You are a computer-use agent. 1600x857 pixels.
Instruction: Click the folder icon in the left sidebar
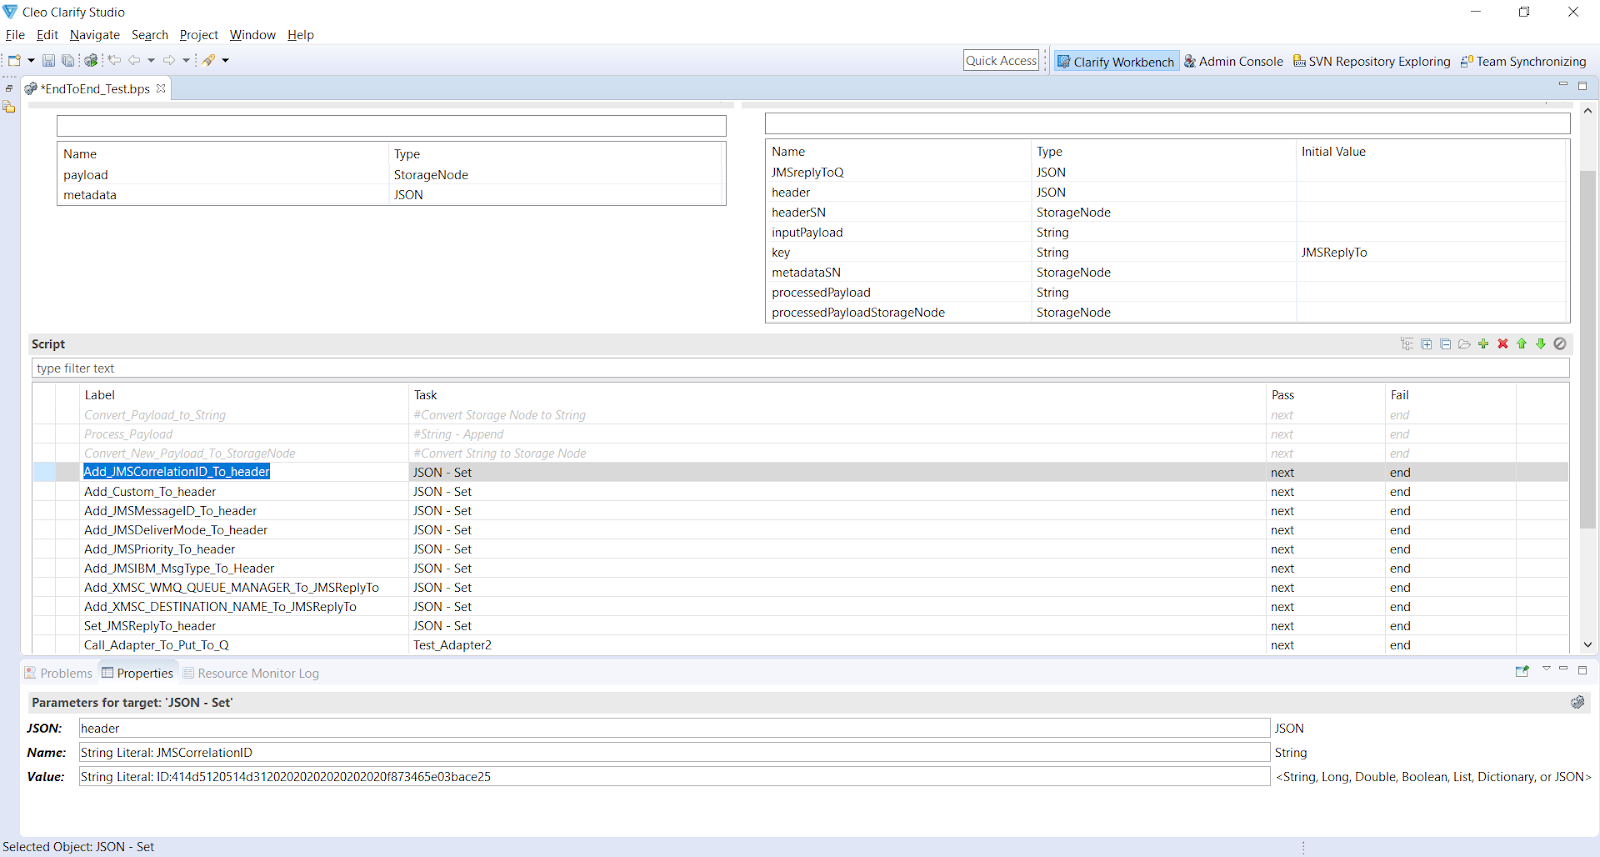(x=9, y=106)
